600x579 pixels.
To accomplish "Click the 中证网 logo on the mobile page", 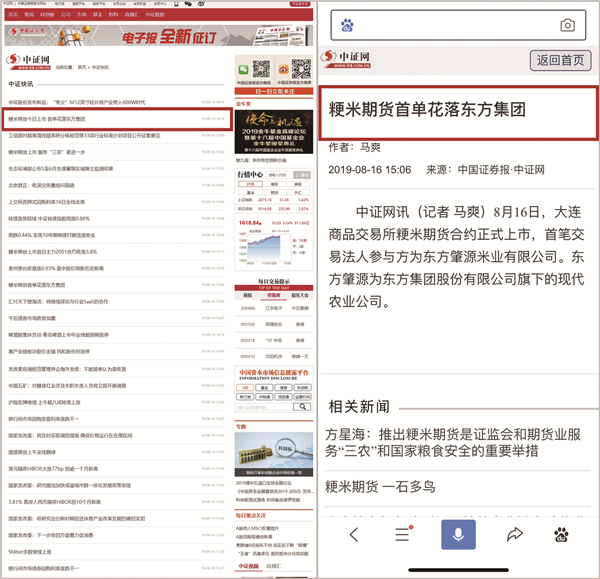I will 346,59.
